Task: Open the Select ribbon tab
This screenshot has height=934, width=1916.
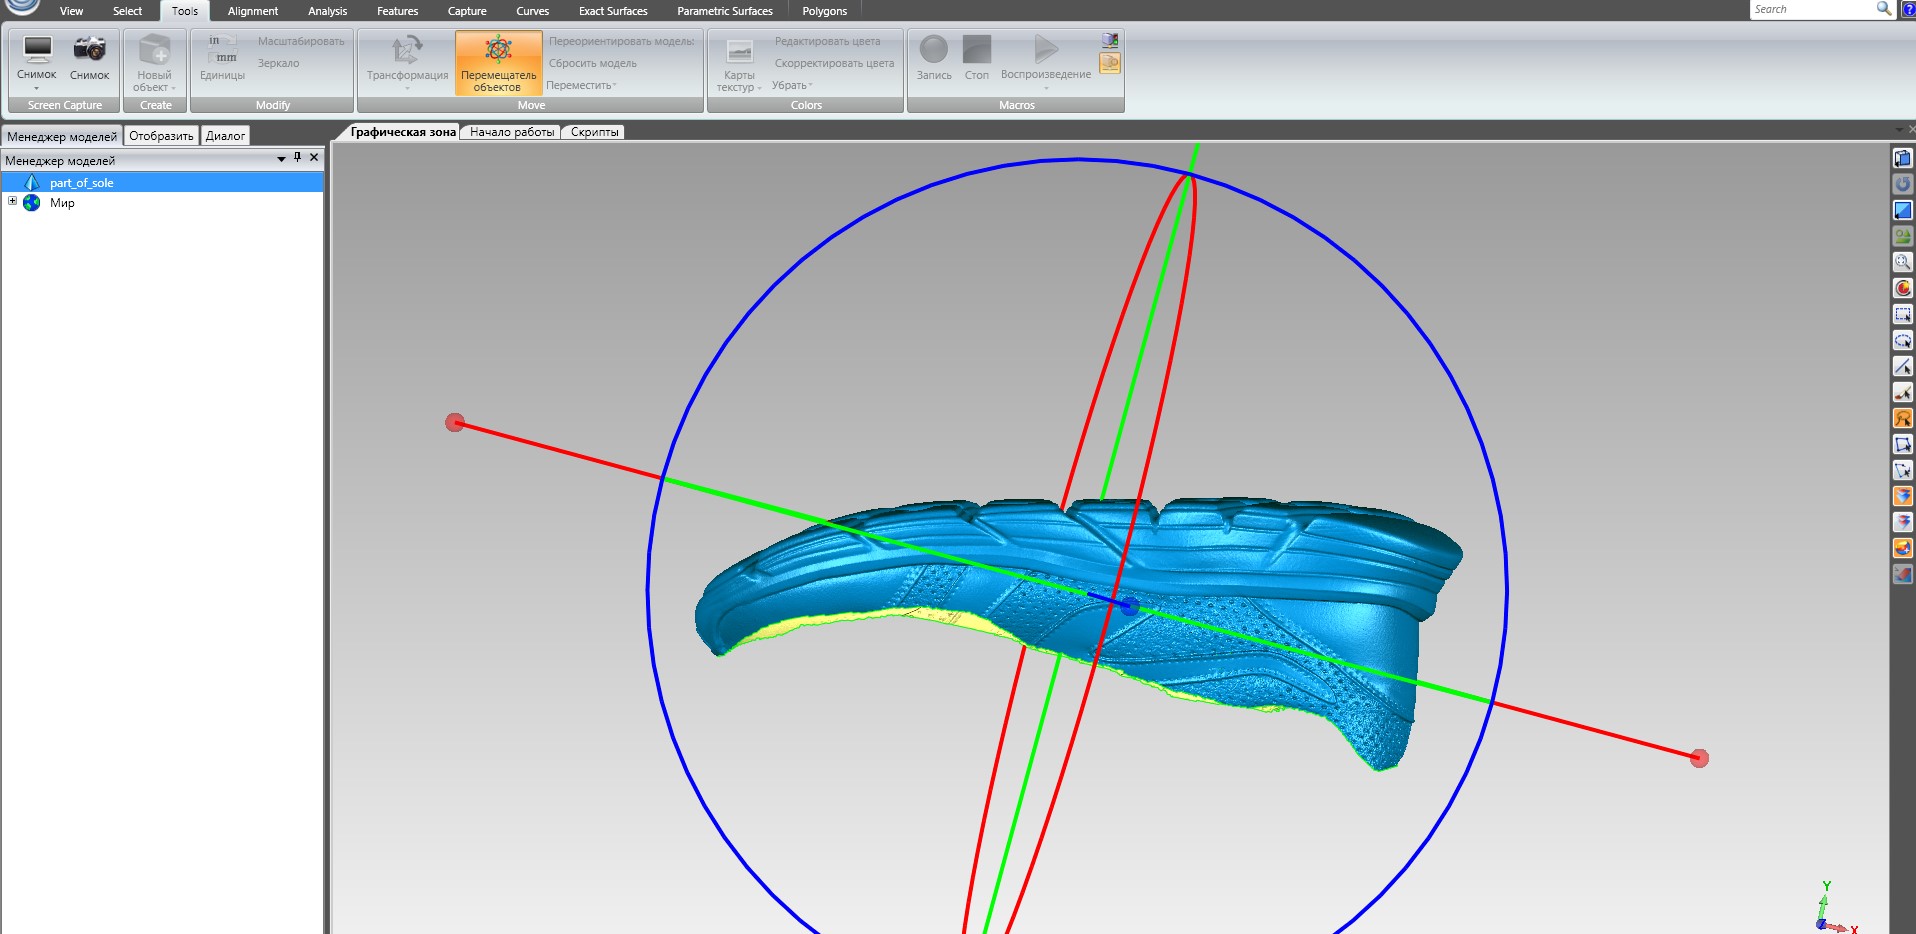Action: (x=127, y=11)
